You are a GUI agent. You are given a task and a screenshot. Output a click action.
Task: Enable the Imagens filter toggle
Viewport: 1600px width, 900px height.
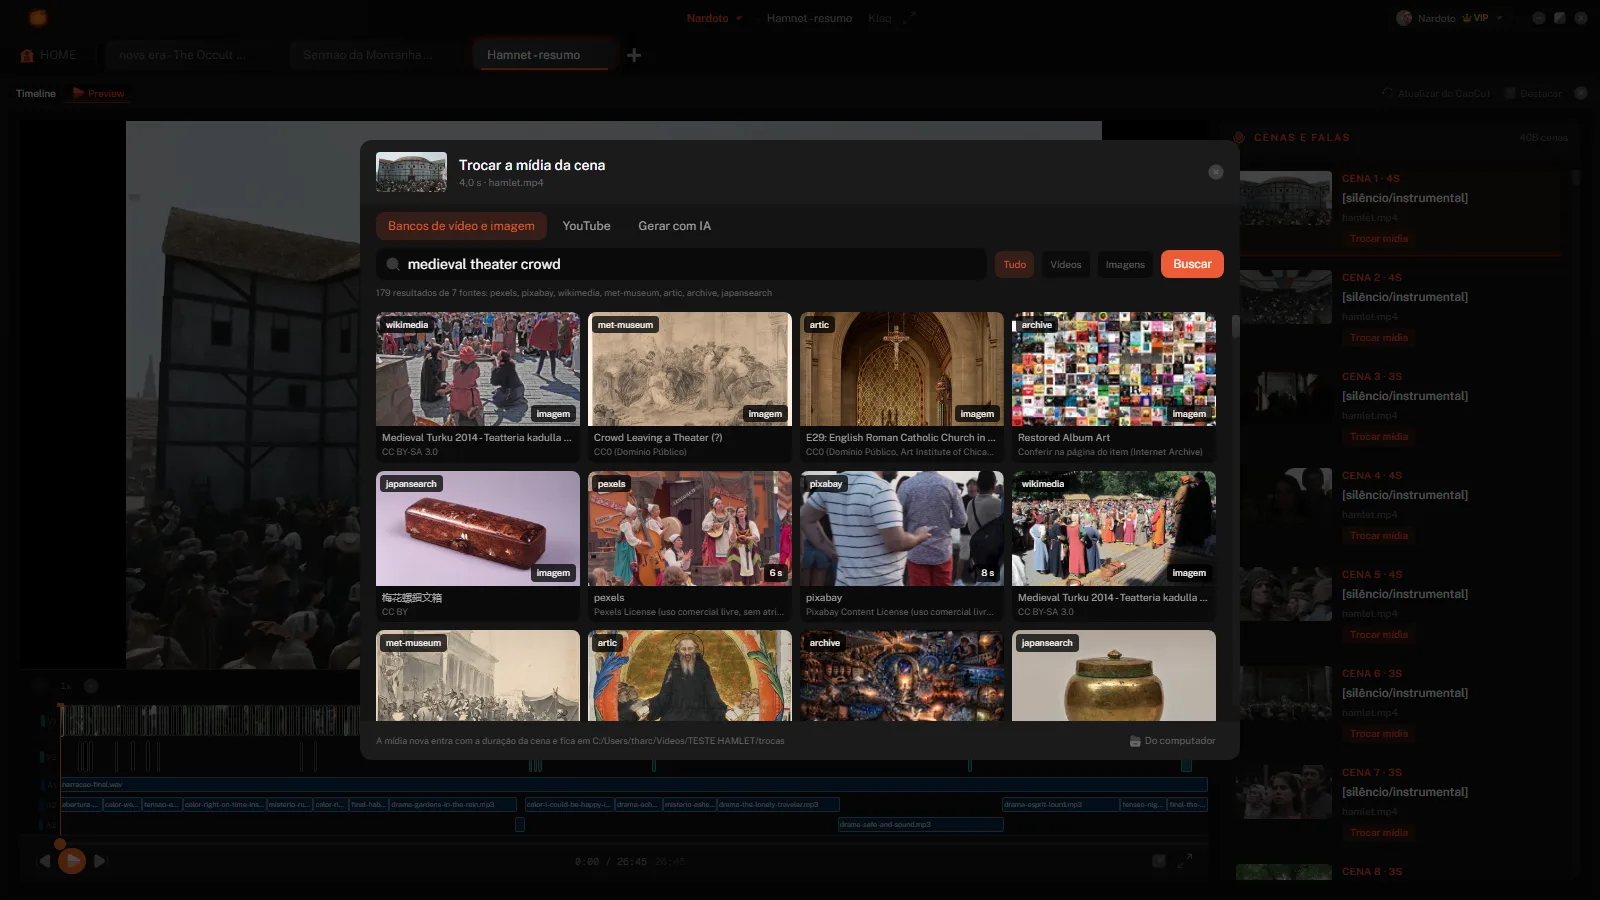point(1125,264)
